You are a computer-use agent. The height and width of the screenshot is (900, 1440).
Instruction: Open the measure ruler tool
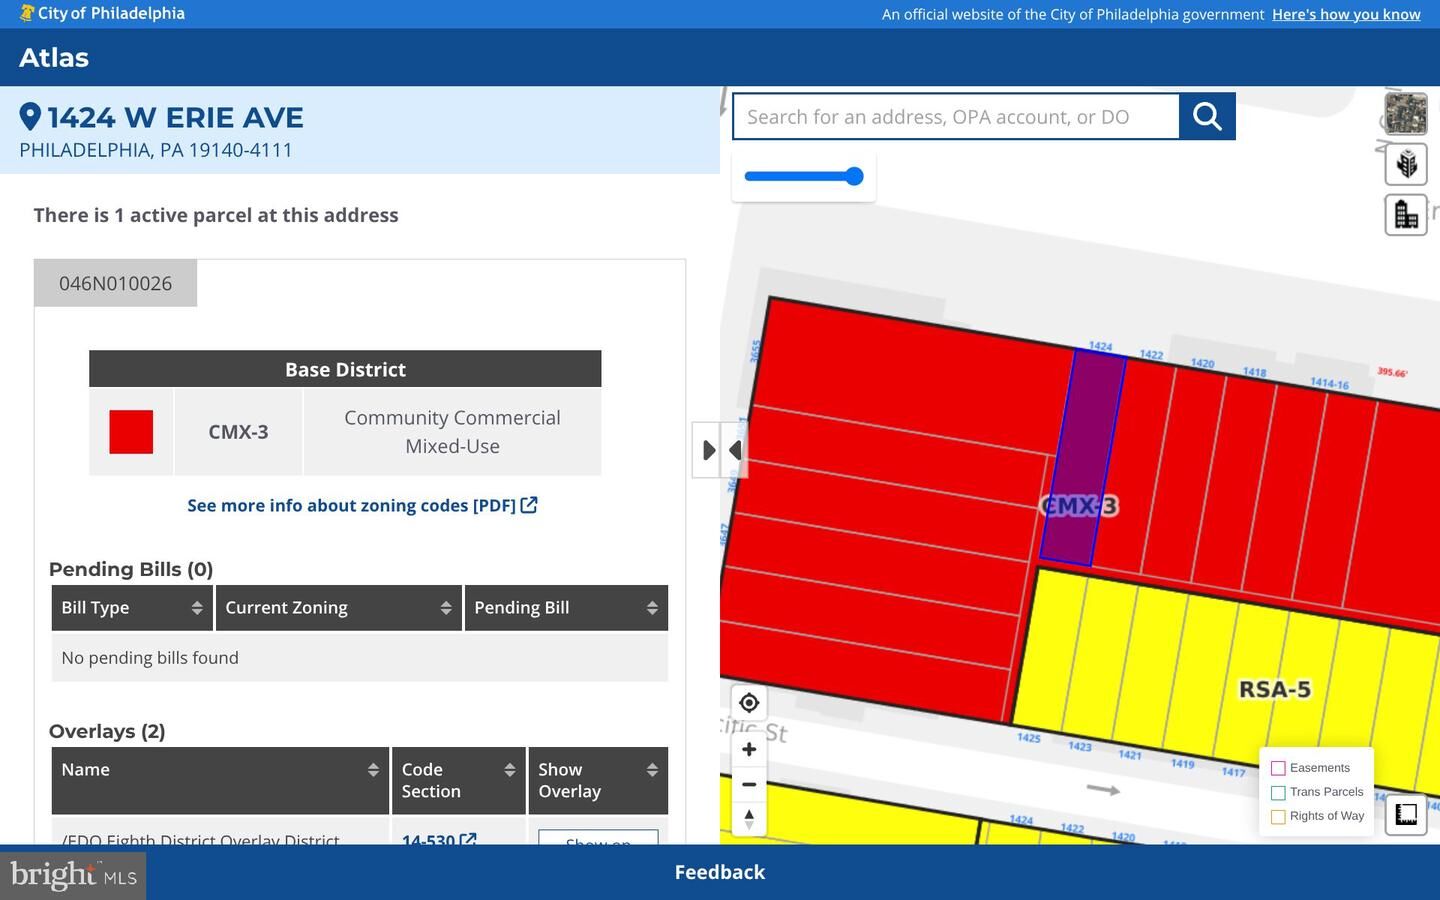1406,814
